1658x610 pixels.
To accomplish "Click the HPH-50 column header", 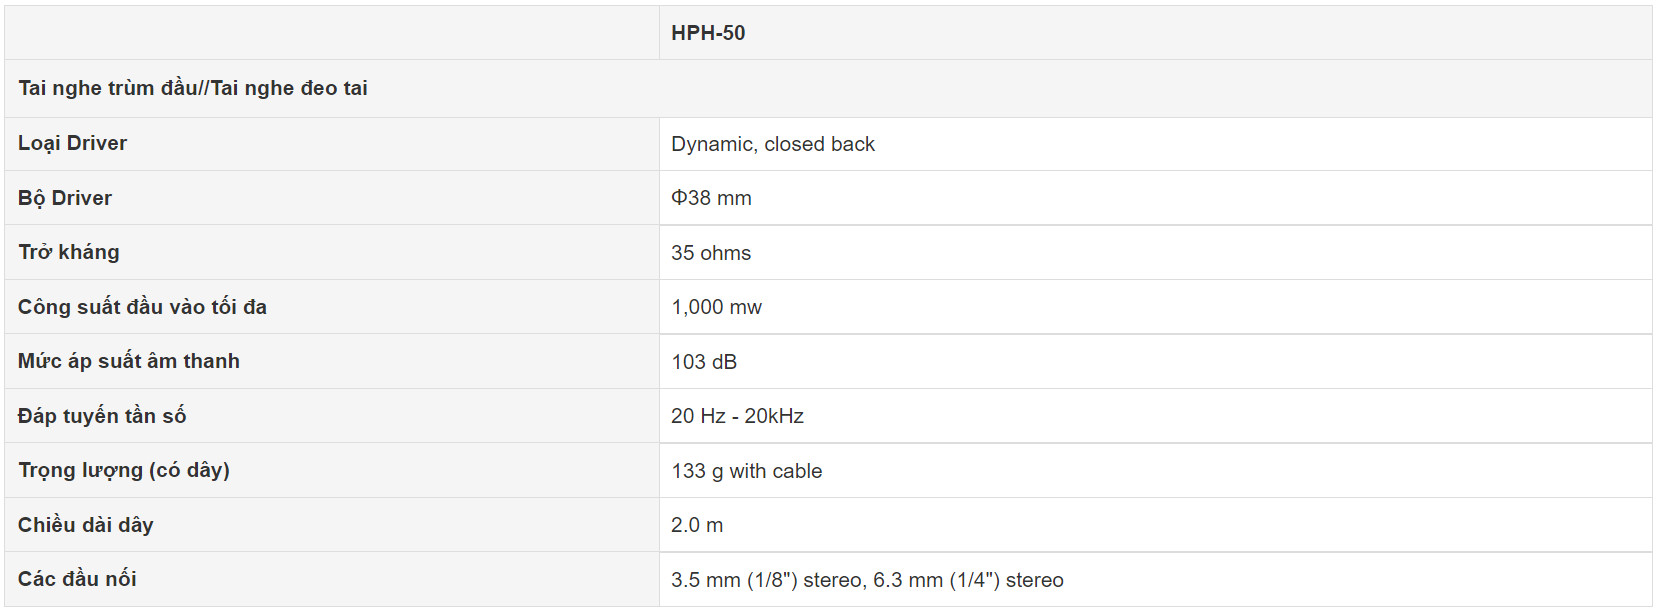I will pyautogui.click(x=708, y=33).
